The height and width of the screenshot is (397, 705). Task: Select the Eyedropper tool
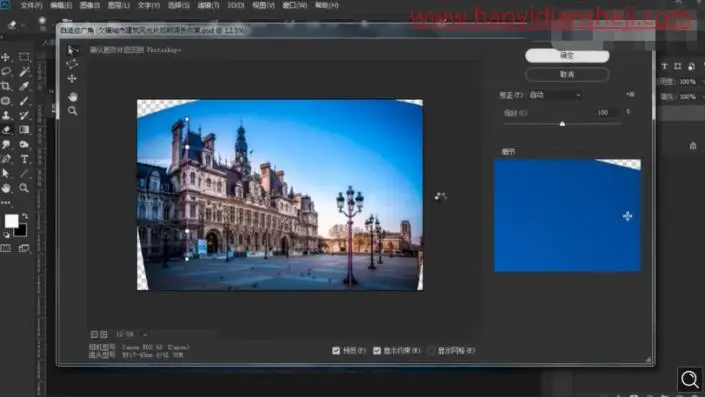(24, 86)
